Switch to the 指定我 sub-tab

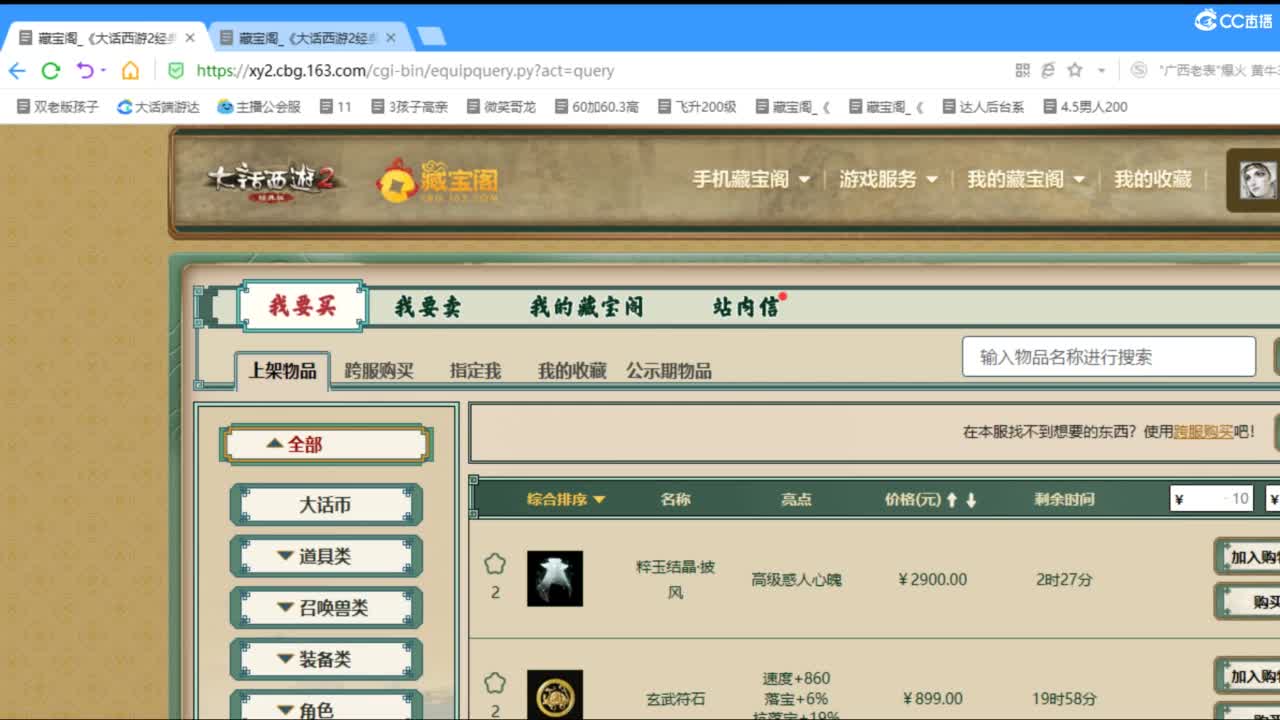475,371
